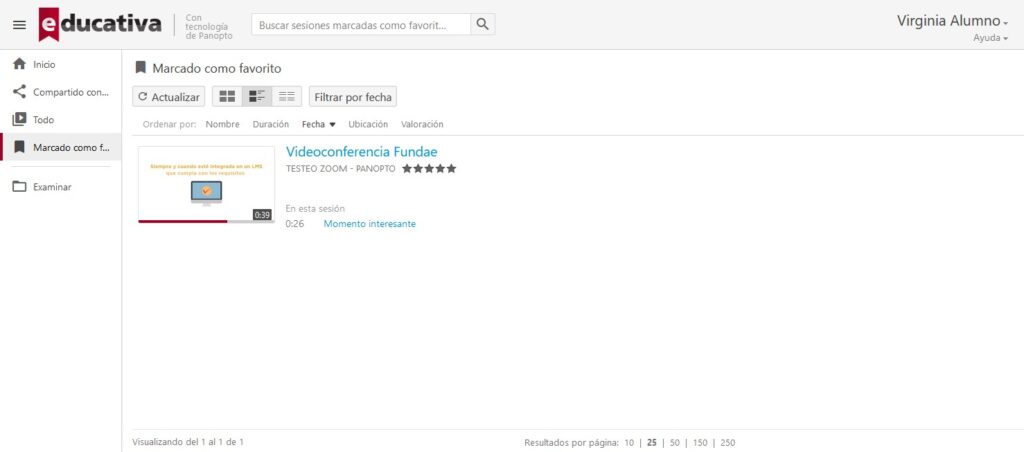Go to Inicio in sidebar
The image size is (1024, 452).
(44, 64)
